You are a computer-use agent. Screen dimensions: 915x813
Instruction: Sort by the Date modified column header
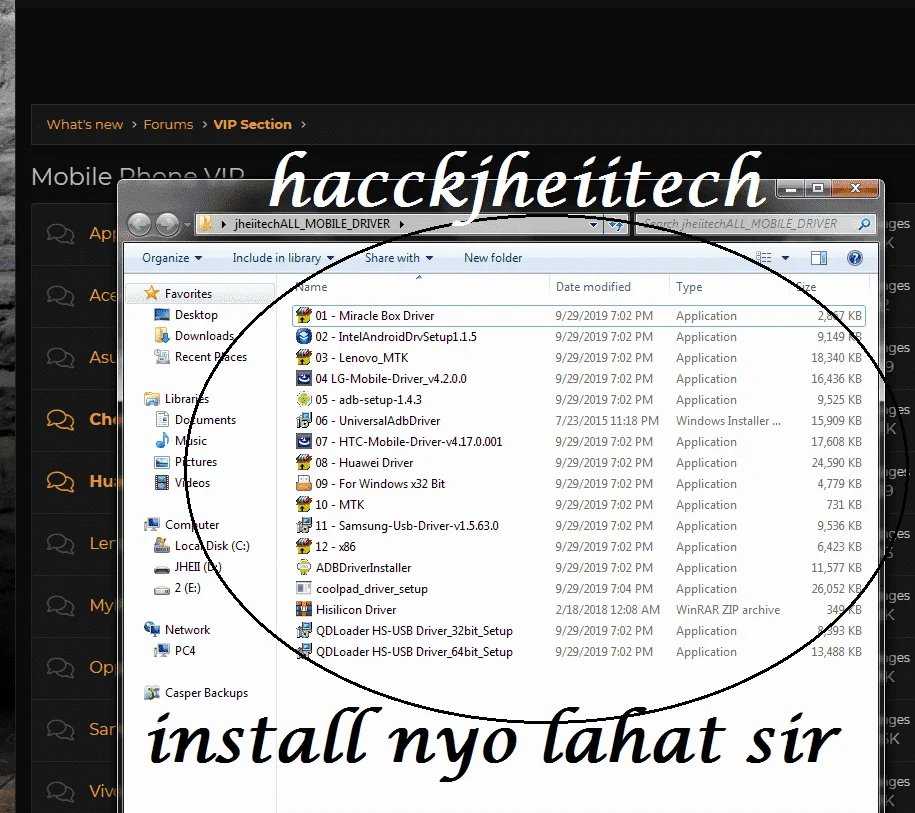click(593, 287)
